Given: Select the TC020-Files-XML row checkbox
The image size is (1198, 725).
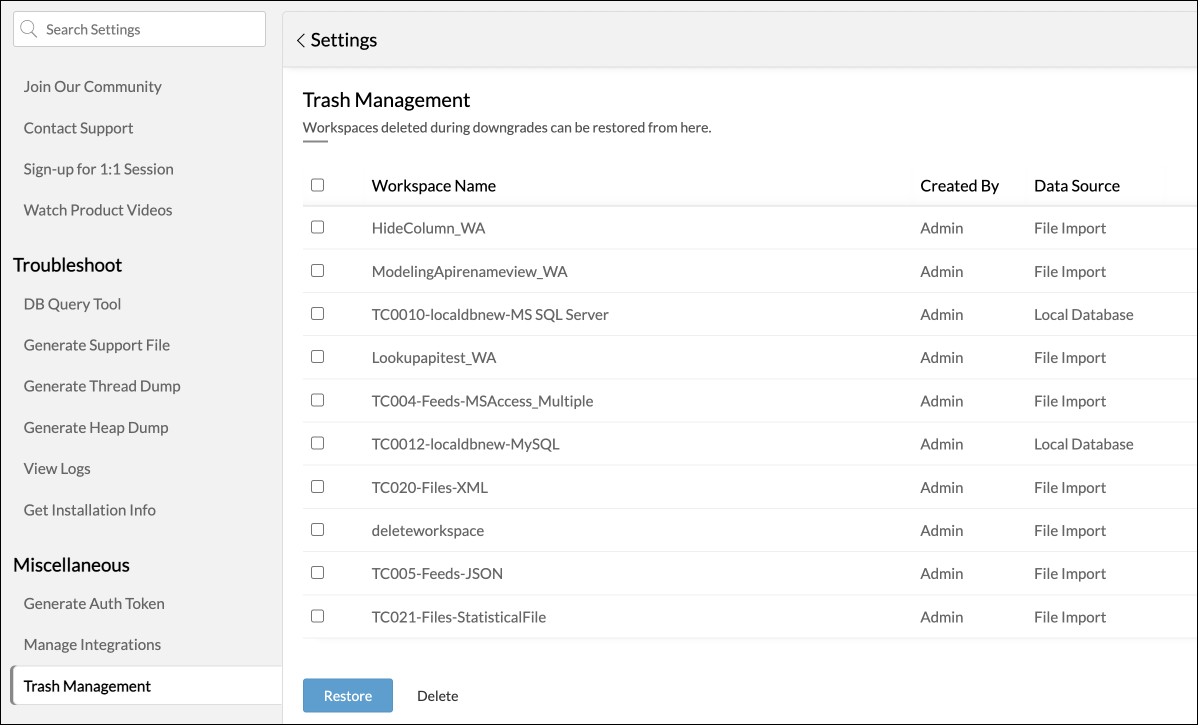Looking at the screenshot, I should pos(317,487).
